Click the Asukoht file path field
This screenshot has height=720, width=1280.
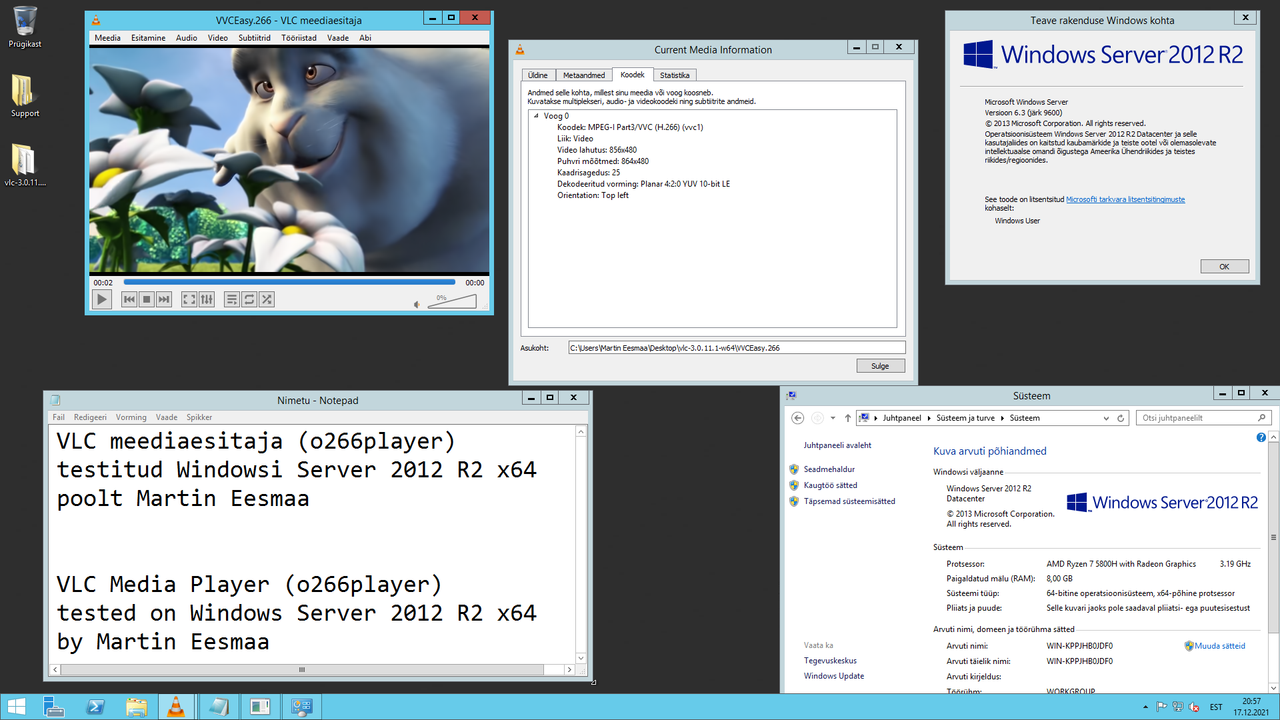(x=736, y=348)
